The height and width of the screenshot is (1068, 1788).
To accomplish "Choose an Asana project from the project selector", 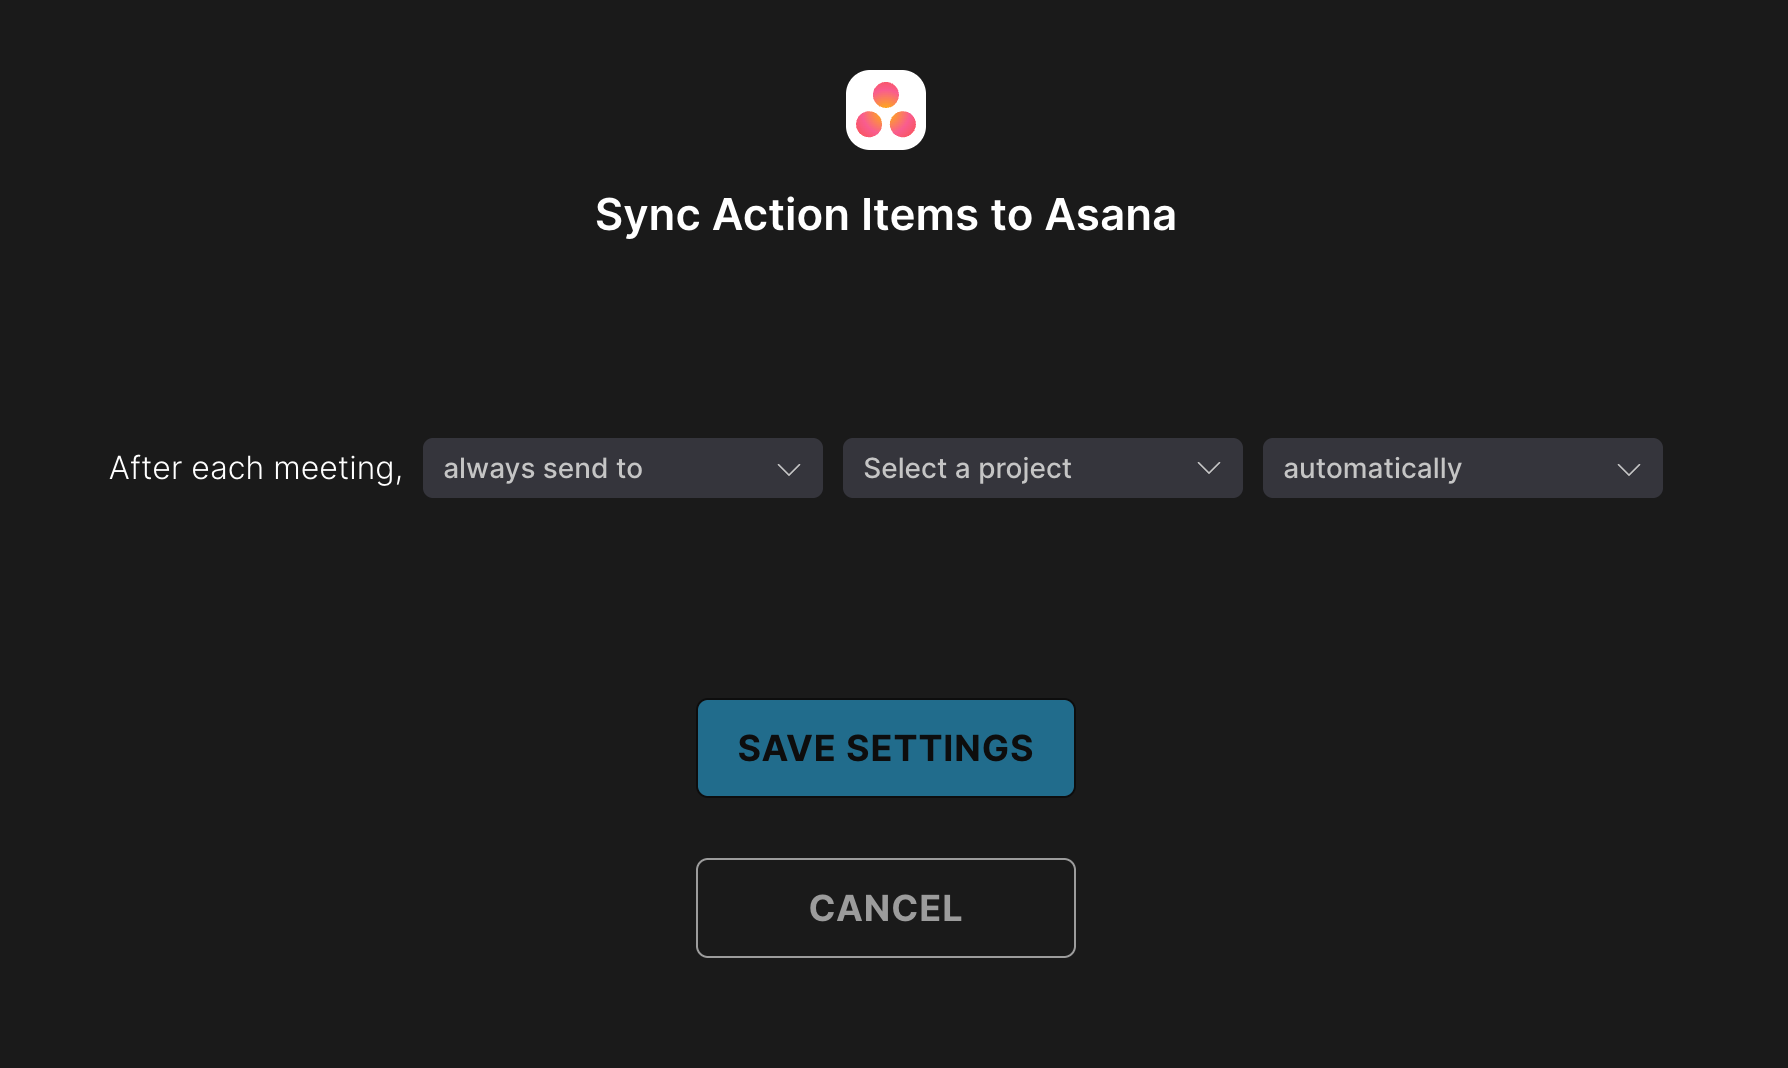I will [x=1043, y=468].
